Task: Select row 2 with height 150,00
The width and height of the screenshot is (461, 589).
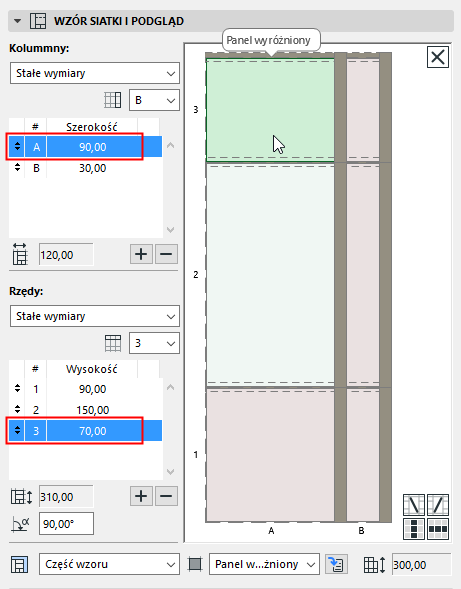Action: point(86,410)
